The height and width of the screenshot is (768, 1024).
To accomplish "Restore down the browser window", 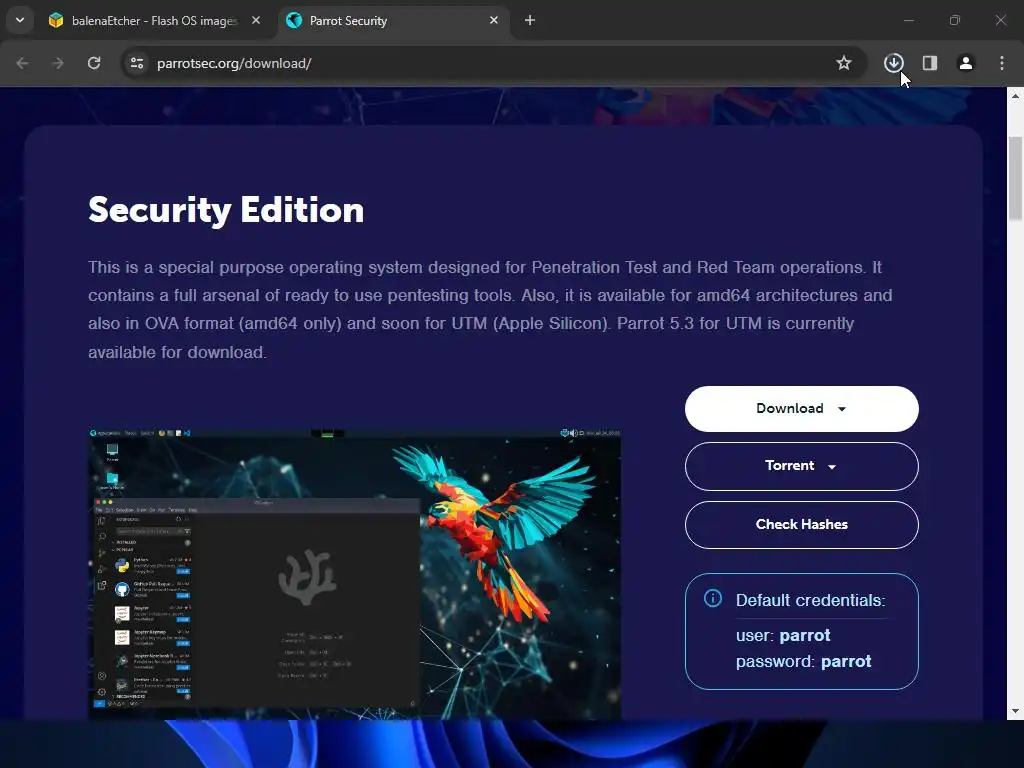I will point(955,20).
